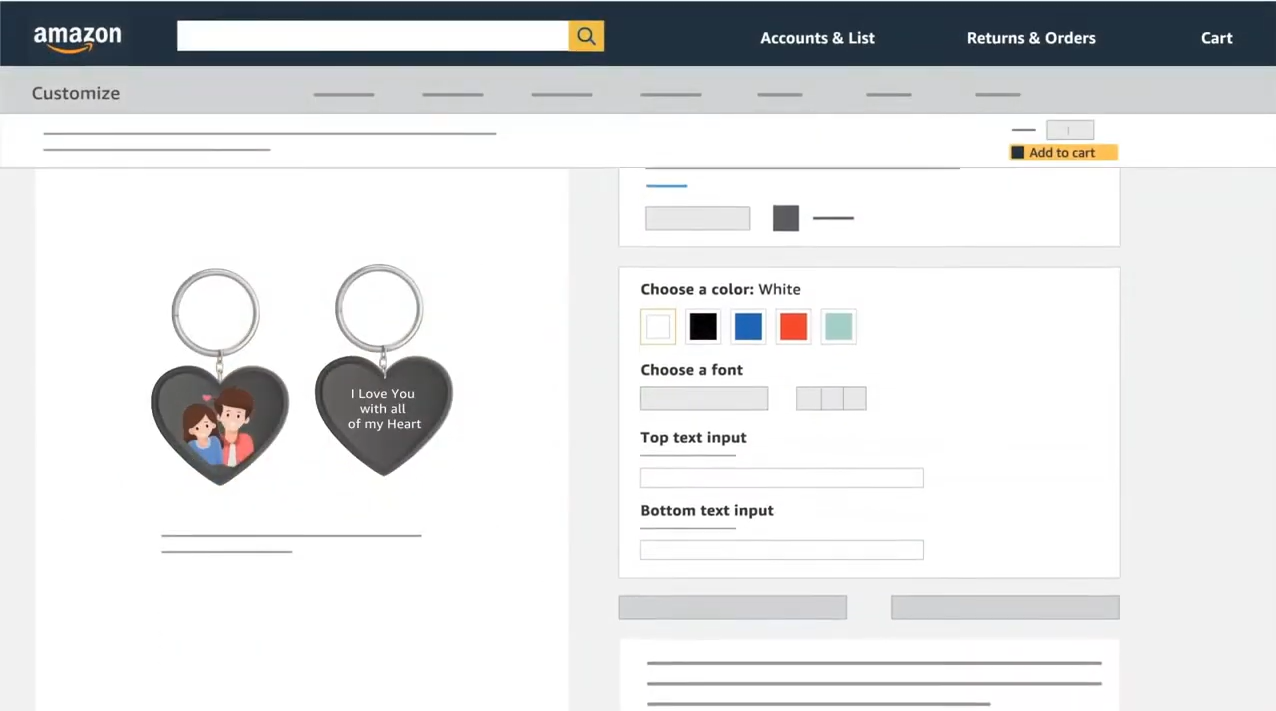Click the Top text input field
Viewport: 1276px width, 711px height.
tap(781, 477)
